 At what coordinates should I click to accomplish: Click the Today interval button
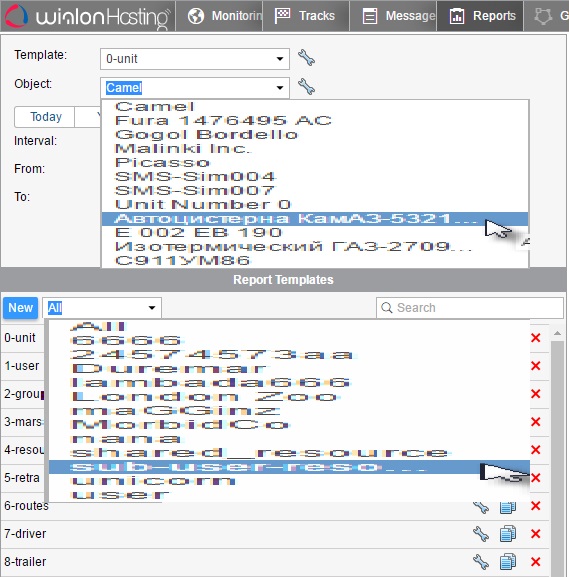[45, 117]
